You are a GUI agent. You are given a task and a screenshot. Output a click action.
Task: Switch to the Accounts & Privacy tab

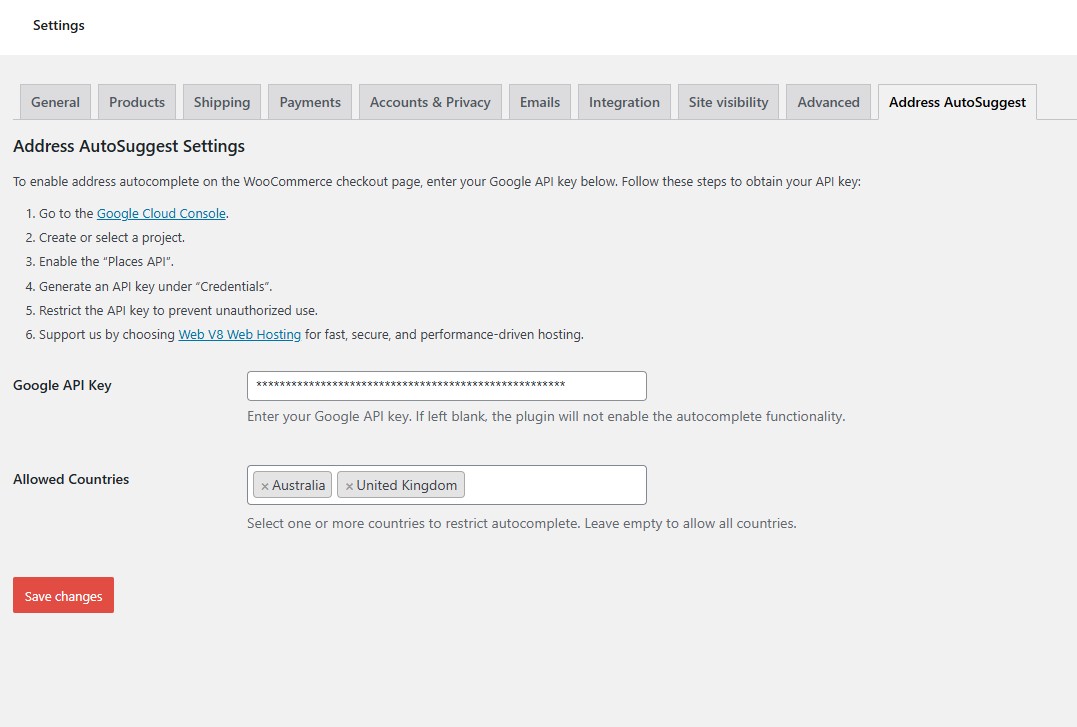[429, 101]
